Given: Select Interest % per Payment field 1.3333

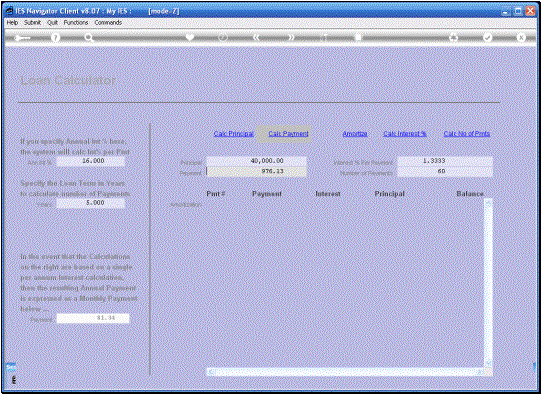Looking at the screenshot, I should coord(445,161).
